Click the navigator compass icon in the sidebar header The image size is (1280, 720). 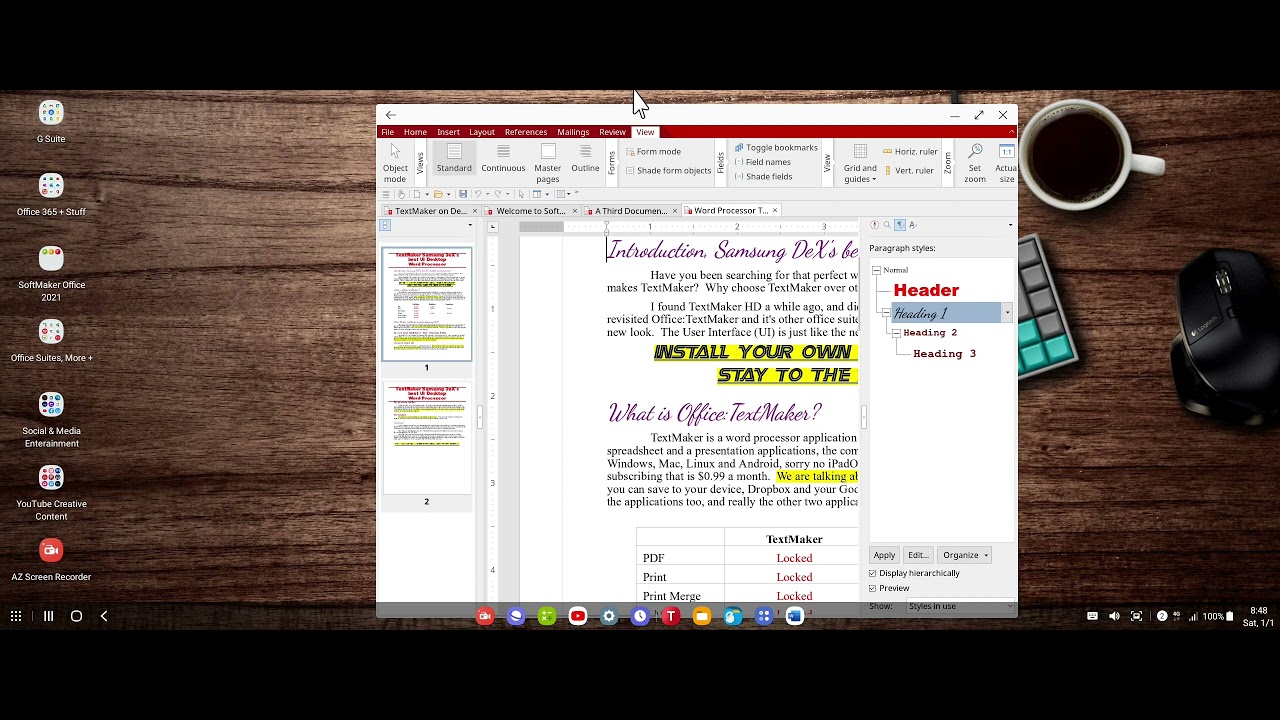click(875, 225)
